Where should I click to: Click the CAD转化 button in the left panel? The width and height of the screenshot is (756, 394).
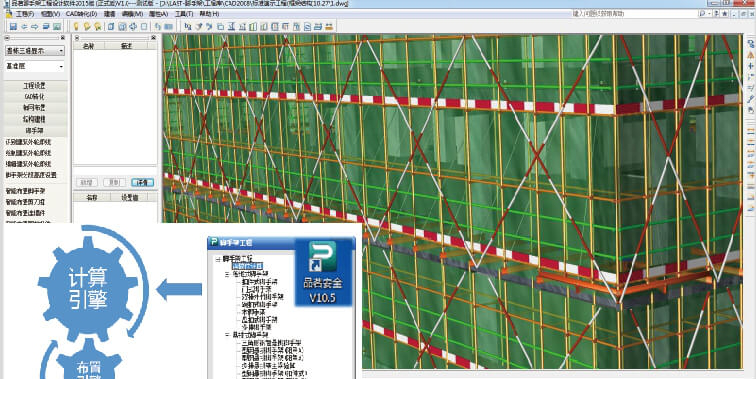pos(35,96)
